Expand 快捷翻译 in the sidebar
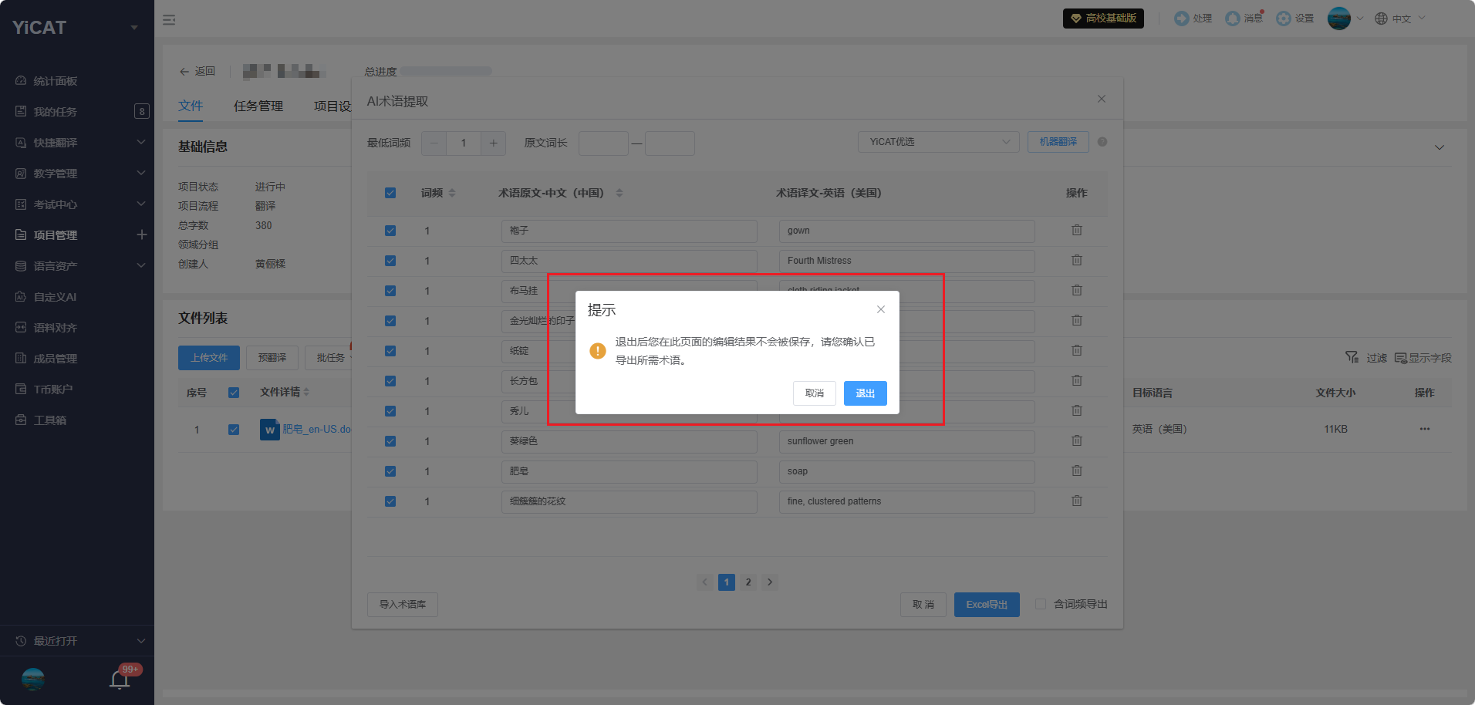Viewport: 1476px width, 706px height. coord(141,142)
